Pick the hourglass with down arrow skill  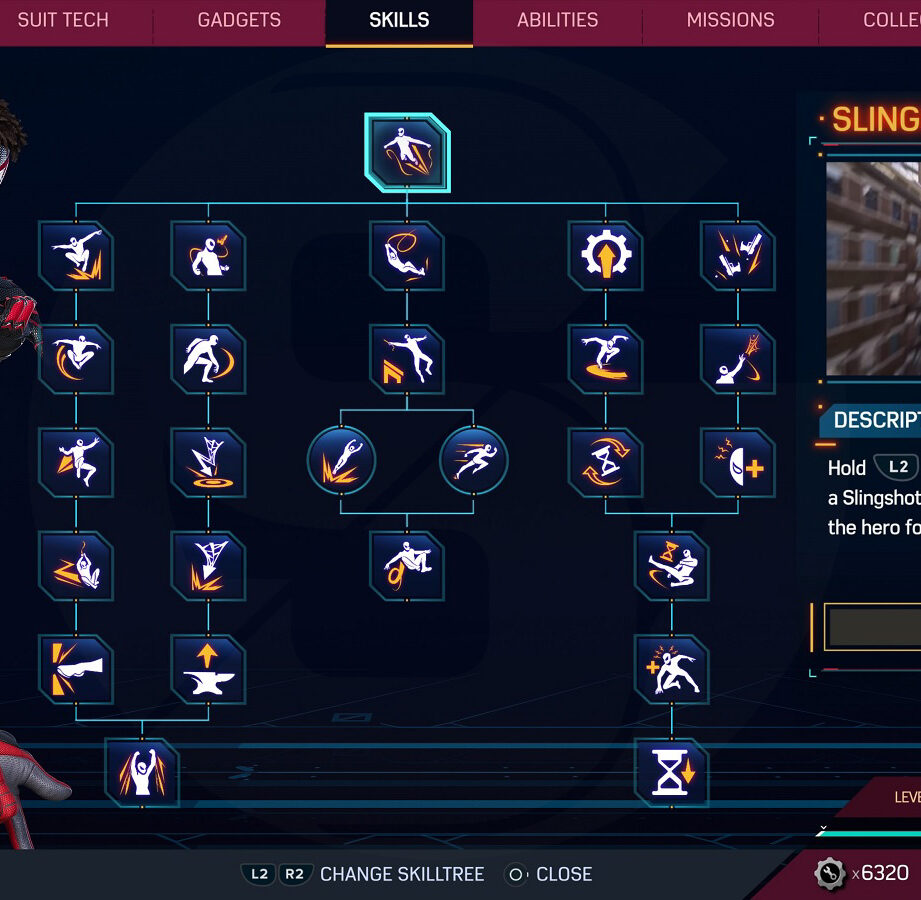click(x=671, y=773)
